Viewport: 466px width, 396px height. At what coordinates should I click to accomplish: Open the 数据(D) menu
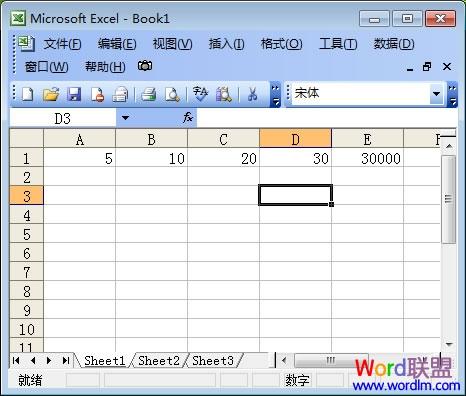pos(394,44)
